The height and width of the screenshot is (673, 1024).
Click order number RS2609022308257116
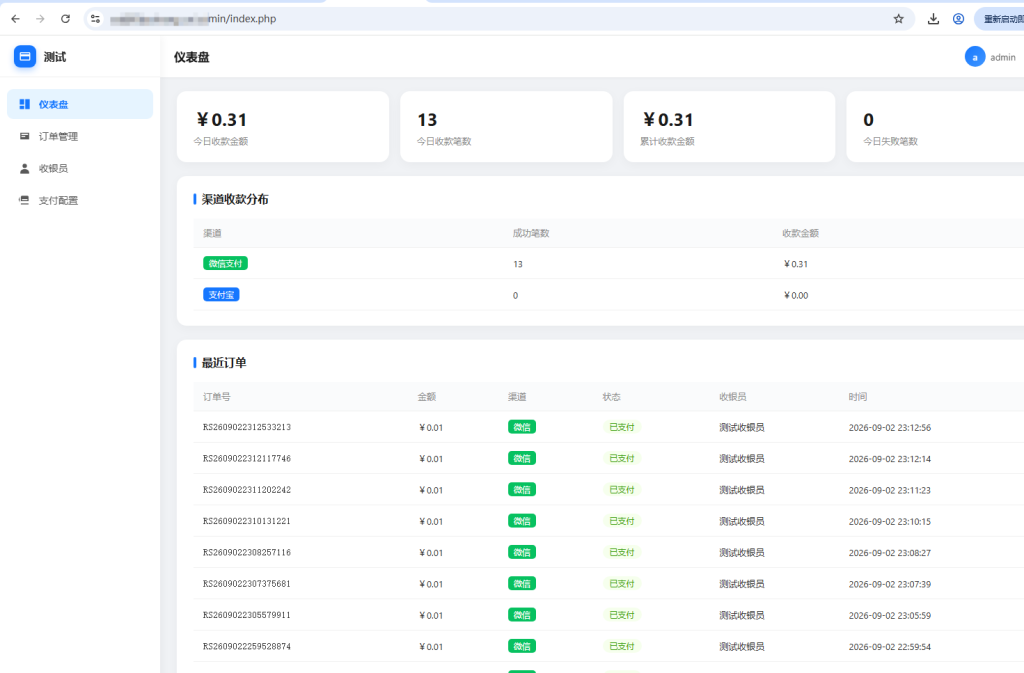247,553
